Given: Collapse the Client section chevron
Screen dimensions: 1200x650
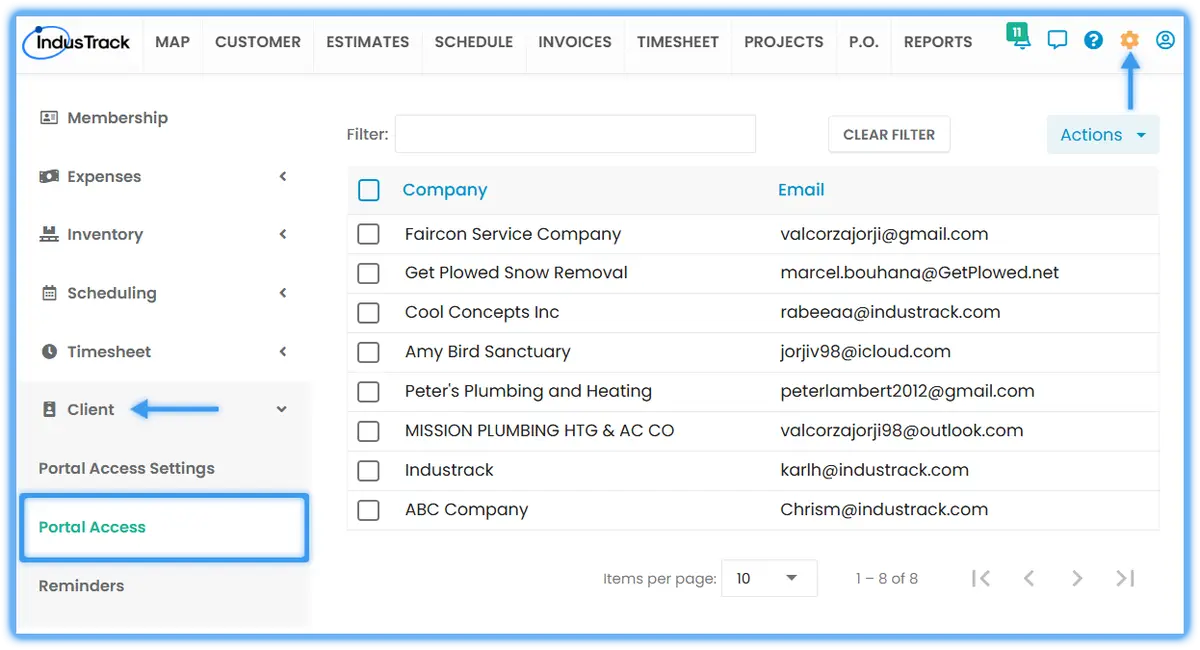Looking at the screenshot, I should click(282, 410).
